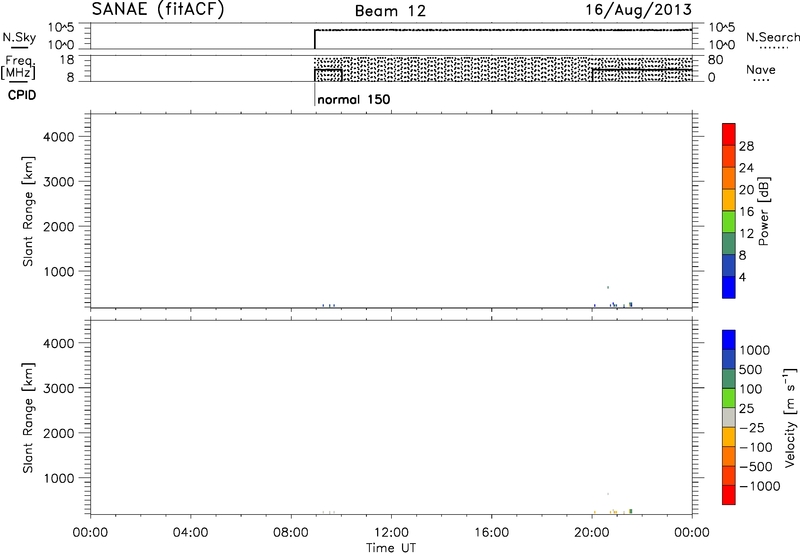Pick the bottom bright blue Power swatch
Viewport: 800px width, 554px height.
[x=729, y=287]
